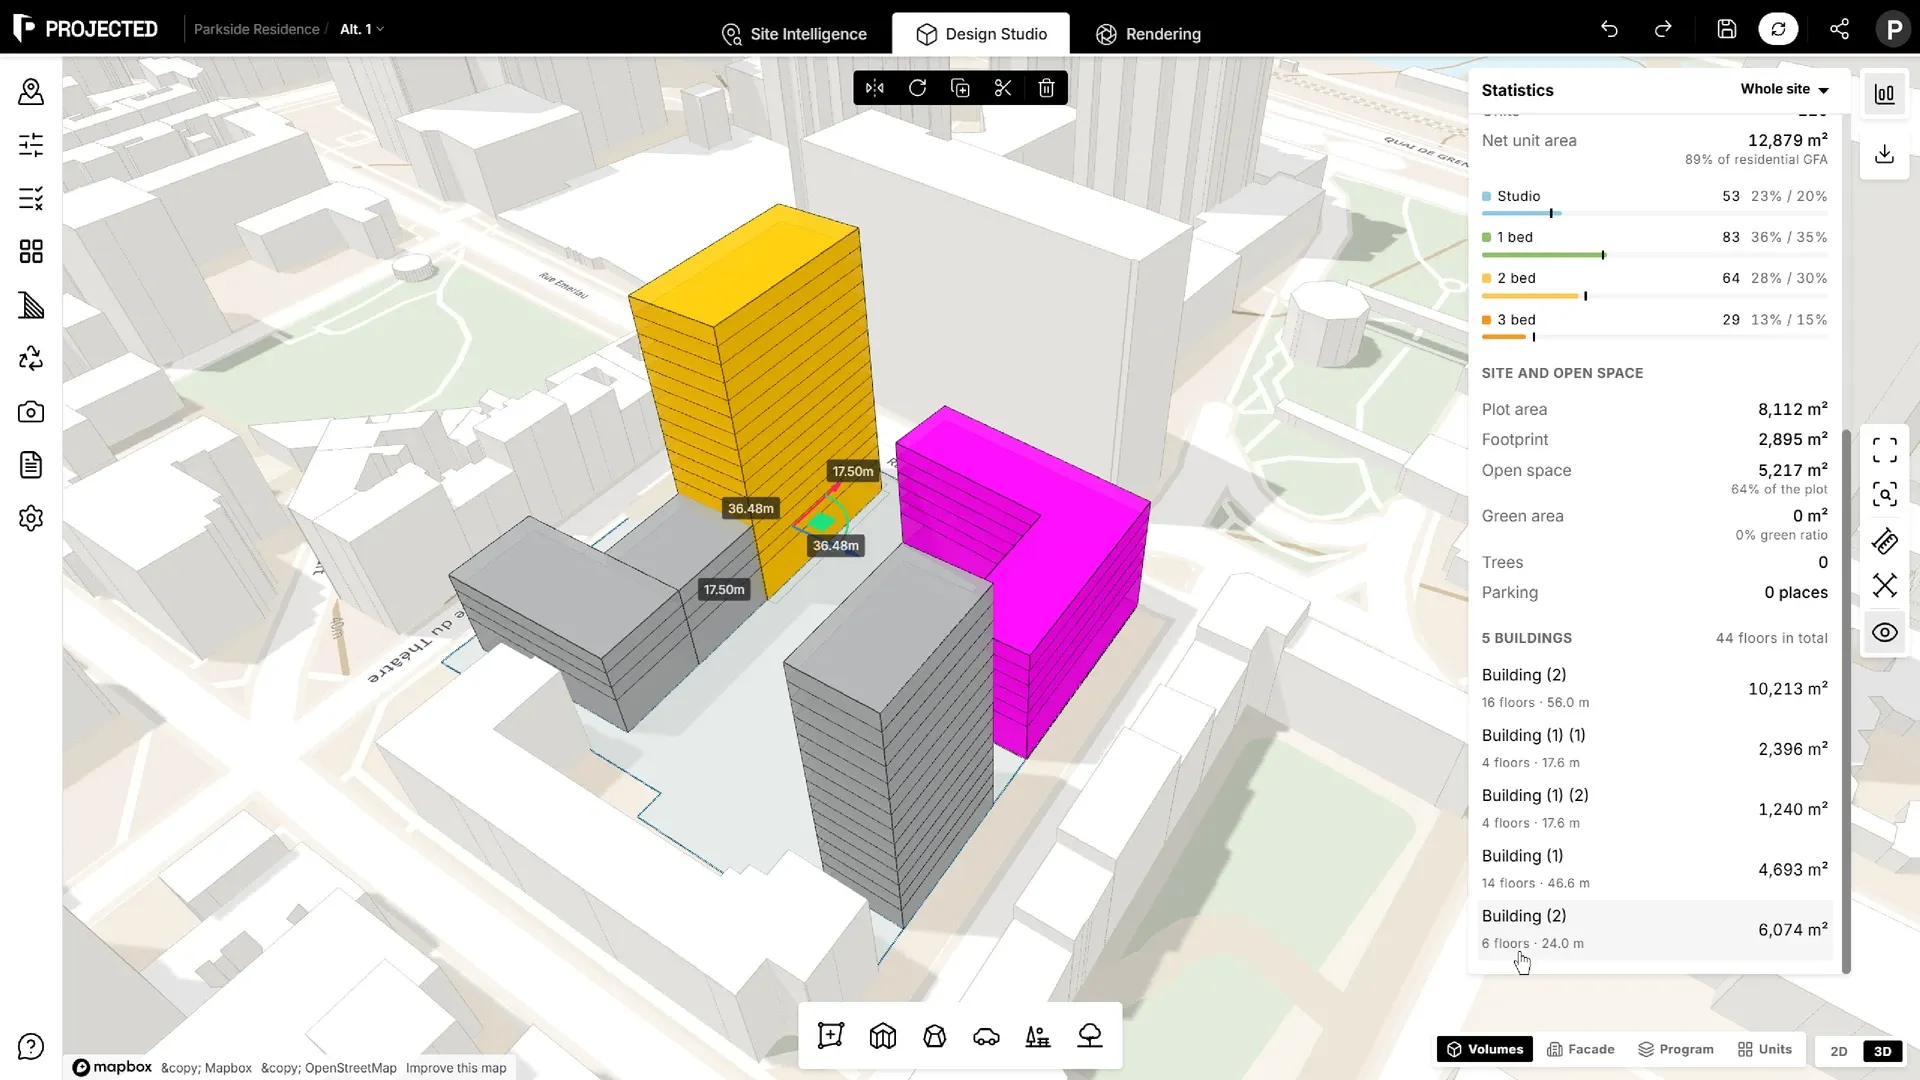Enable Volumes display mode
The width and height of the screenshot is (1920, 1080).
[1485, 1049]
